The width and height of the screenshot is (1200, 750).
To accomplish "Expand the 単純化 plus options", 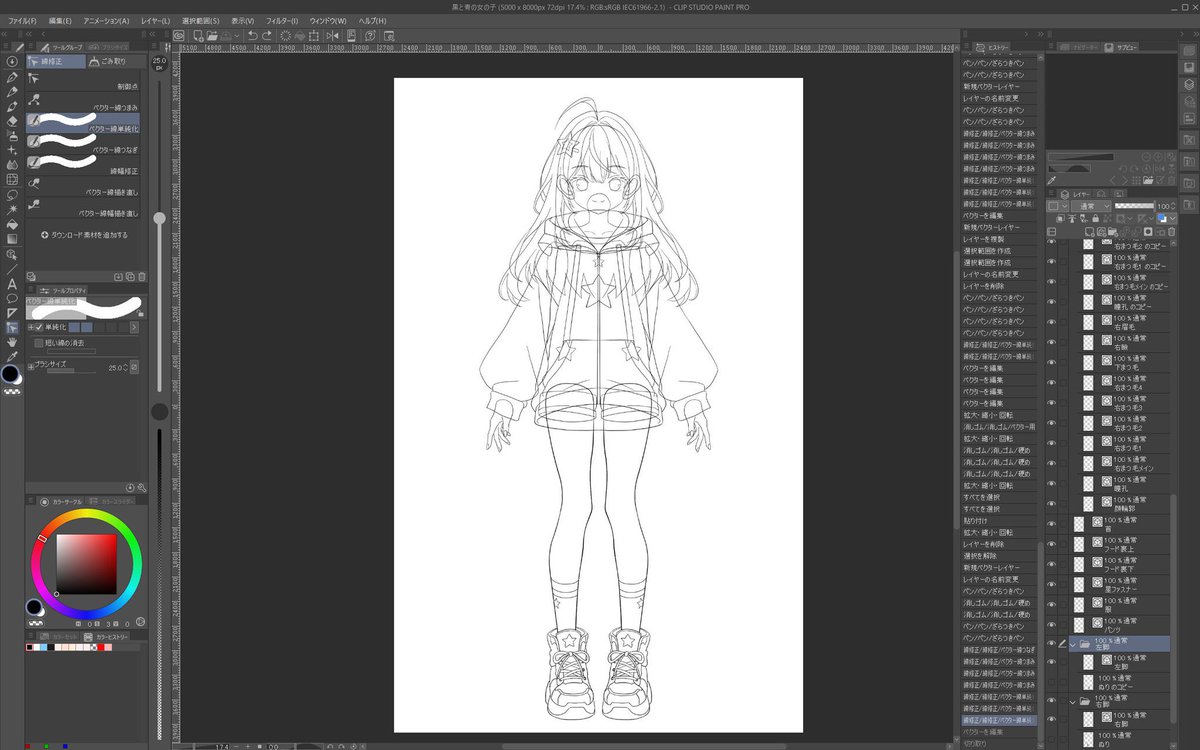I will [31, 327].
